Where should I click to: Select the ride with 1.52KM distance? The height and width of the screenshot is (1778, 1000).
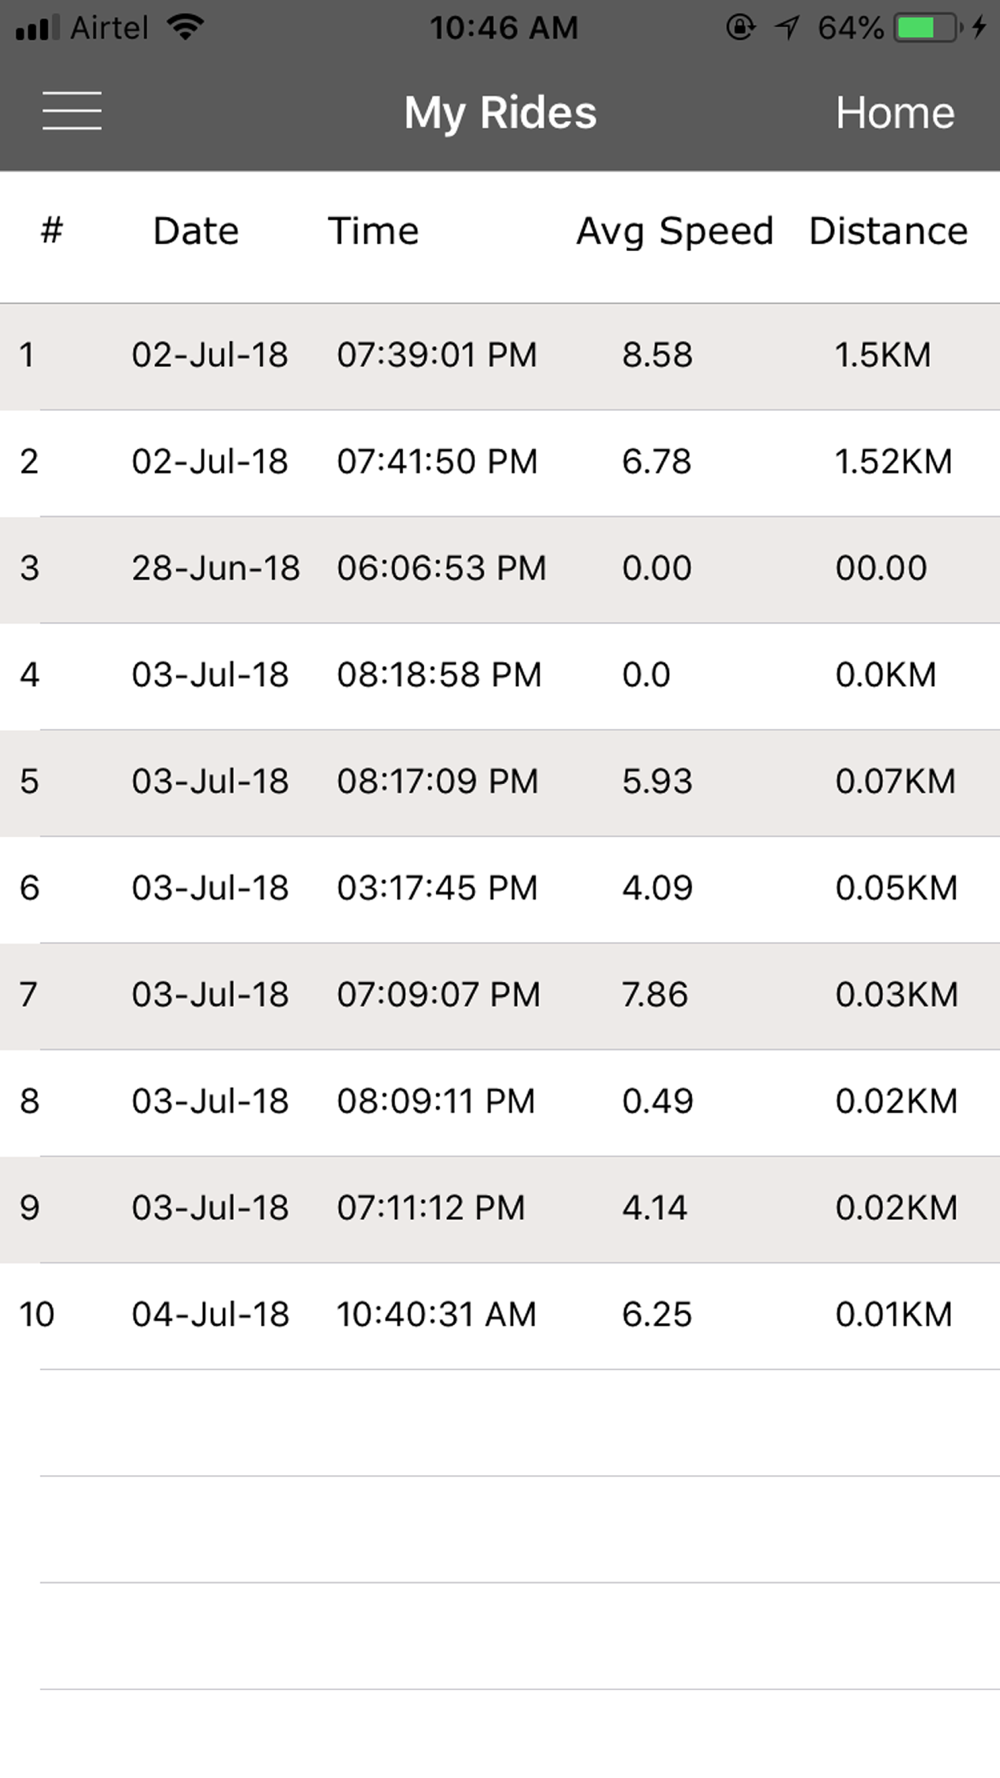pos(500,462)
